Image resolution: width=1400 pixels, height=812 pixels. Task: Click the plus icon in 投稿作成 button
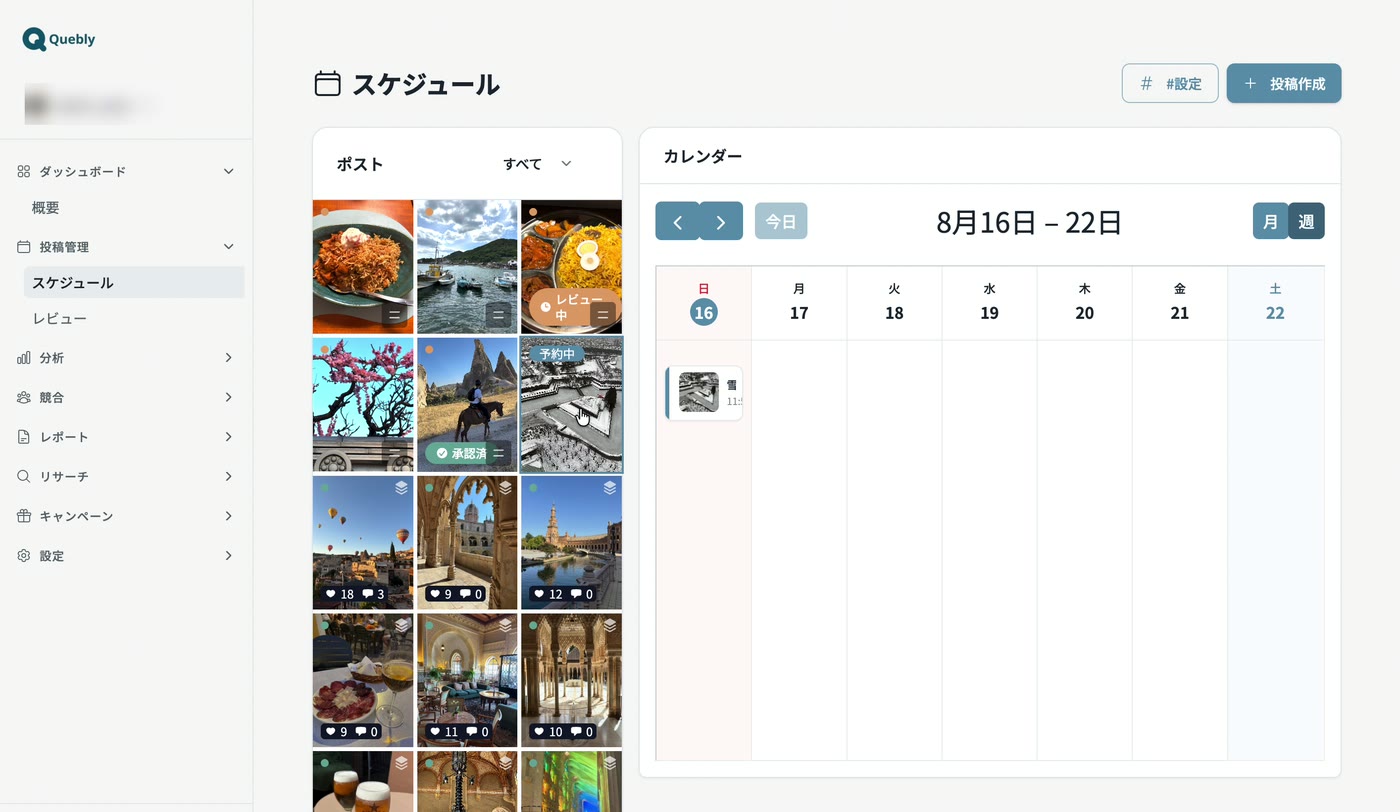[x=1250, y=84]
